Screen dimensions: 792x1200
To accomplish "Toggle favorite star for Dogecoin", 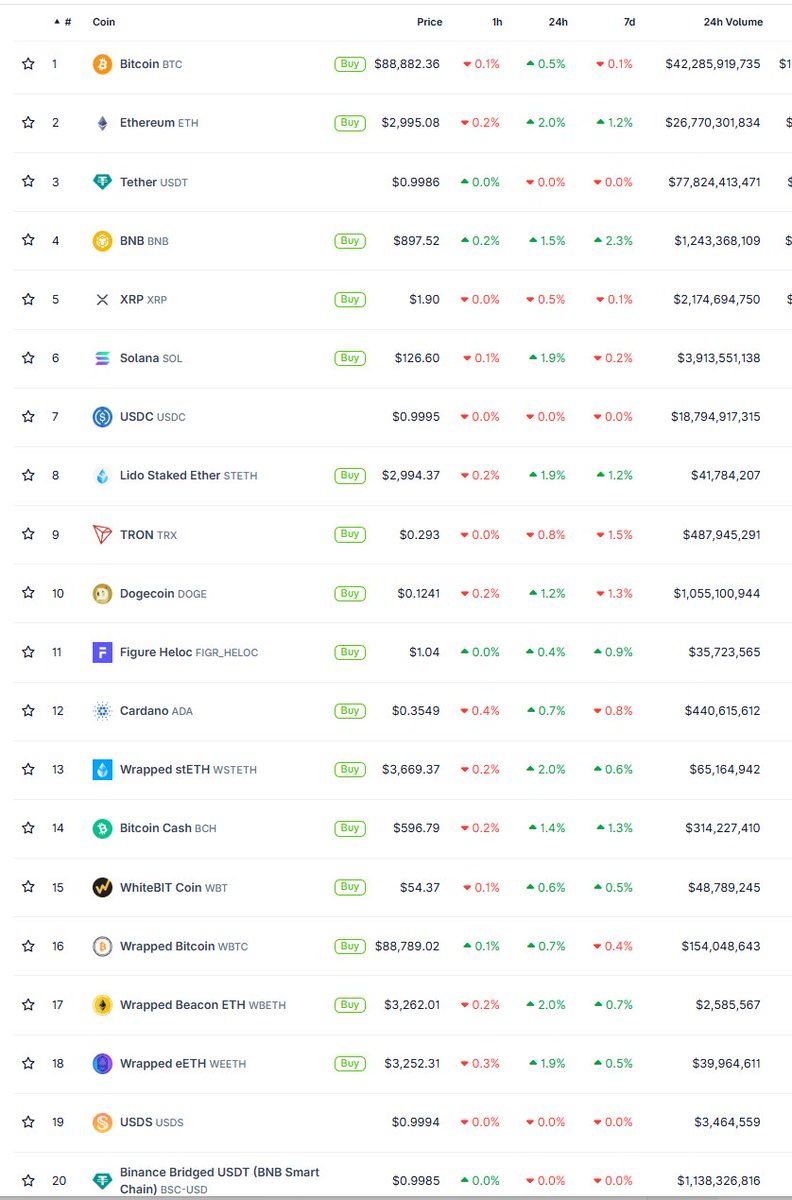I will coord(28,593).
